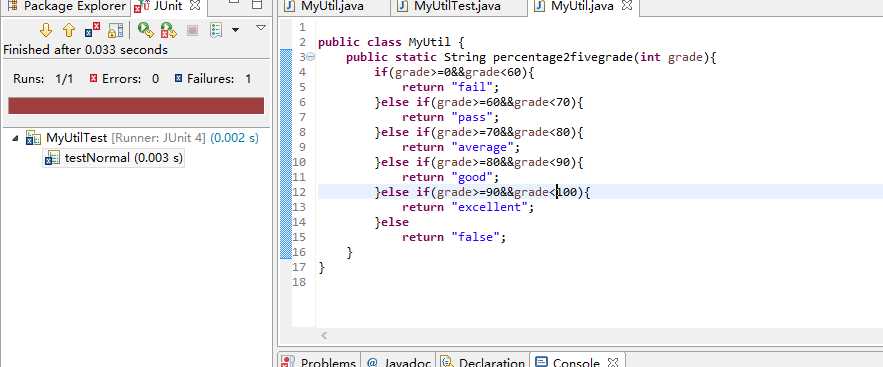Click the return "good" statement

click(x=451, y=177)
